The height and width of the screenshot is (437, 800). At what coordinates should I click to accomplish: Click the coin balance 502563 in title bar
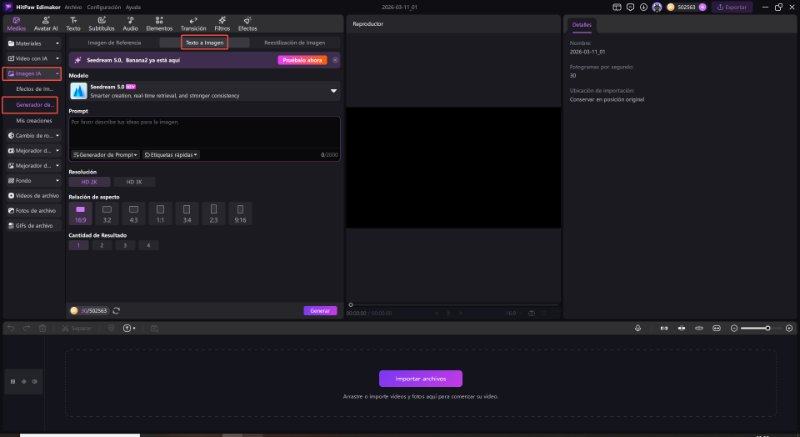pos(686,7)
